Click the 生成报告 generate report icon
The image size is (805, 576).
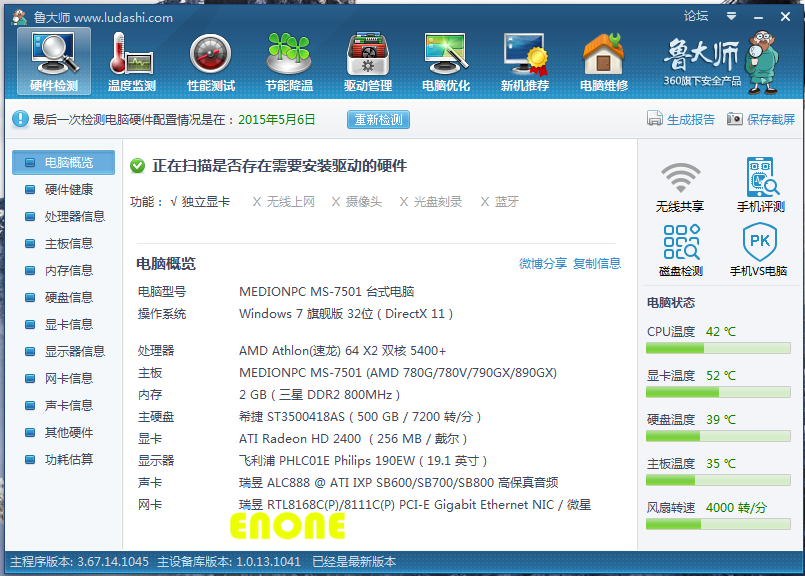point(655,119)
